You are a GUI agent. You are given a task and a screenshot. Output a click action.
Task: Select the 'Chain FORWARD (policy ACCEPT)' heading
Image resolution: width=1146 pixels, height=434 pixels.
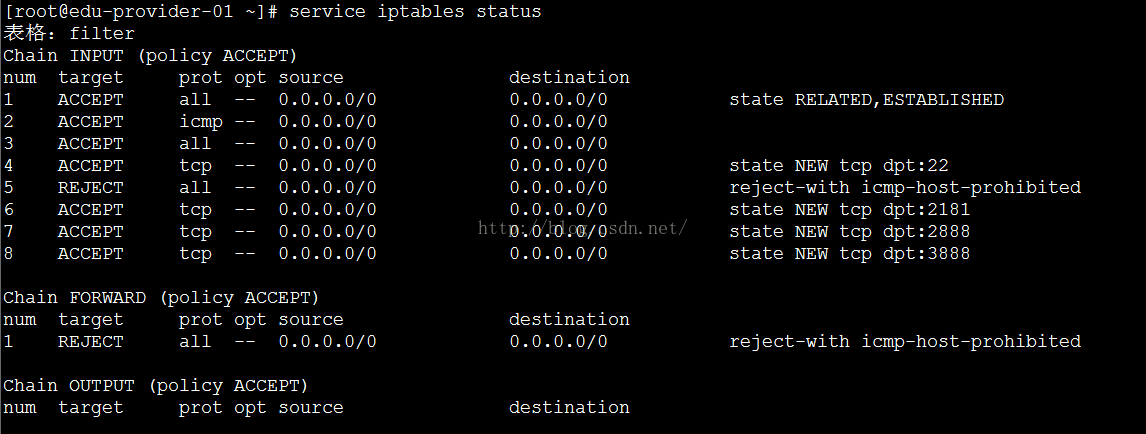tap(161, 298)
